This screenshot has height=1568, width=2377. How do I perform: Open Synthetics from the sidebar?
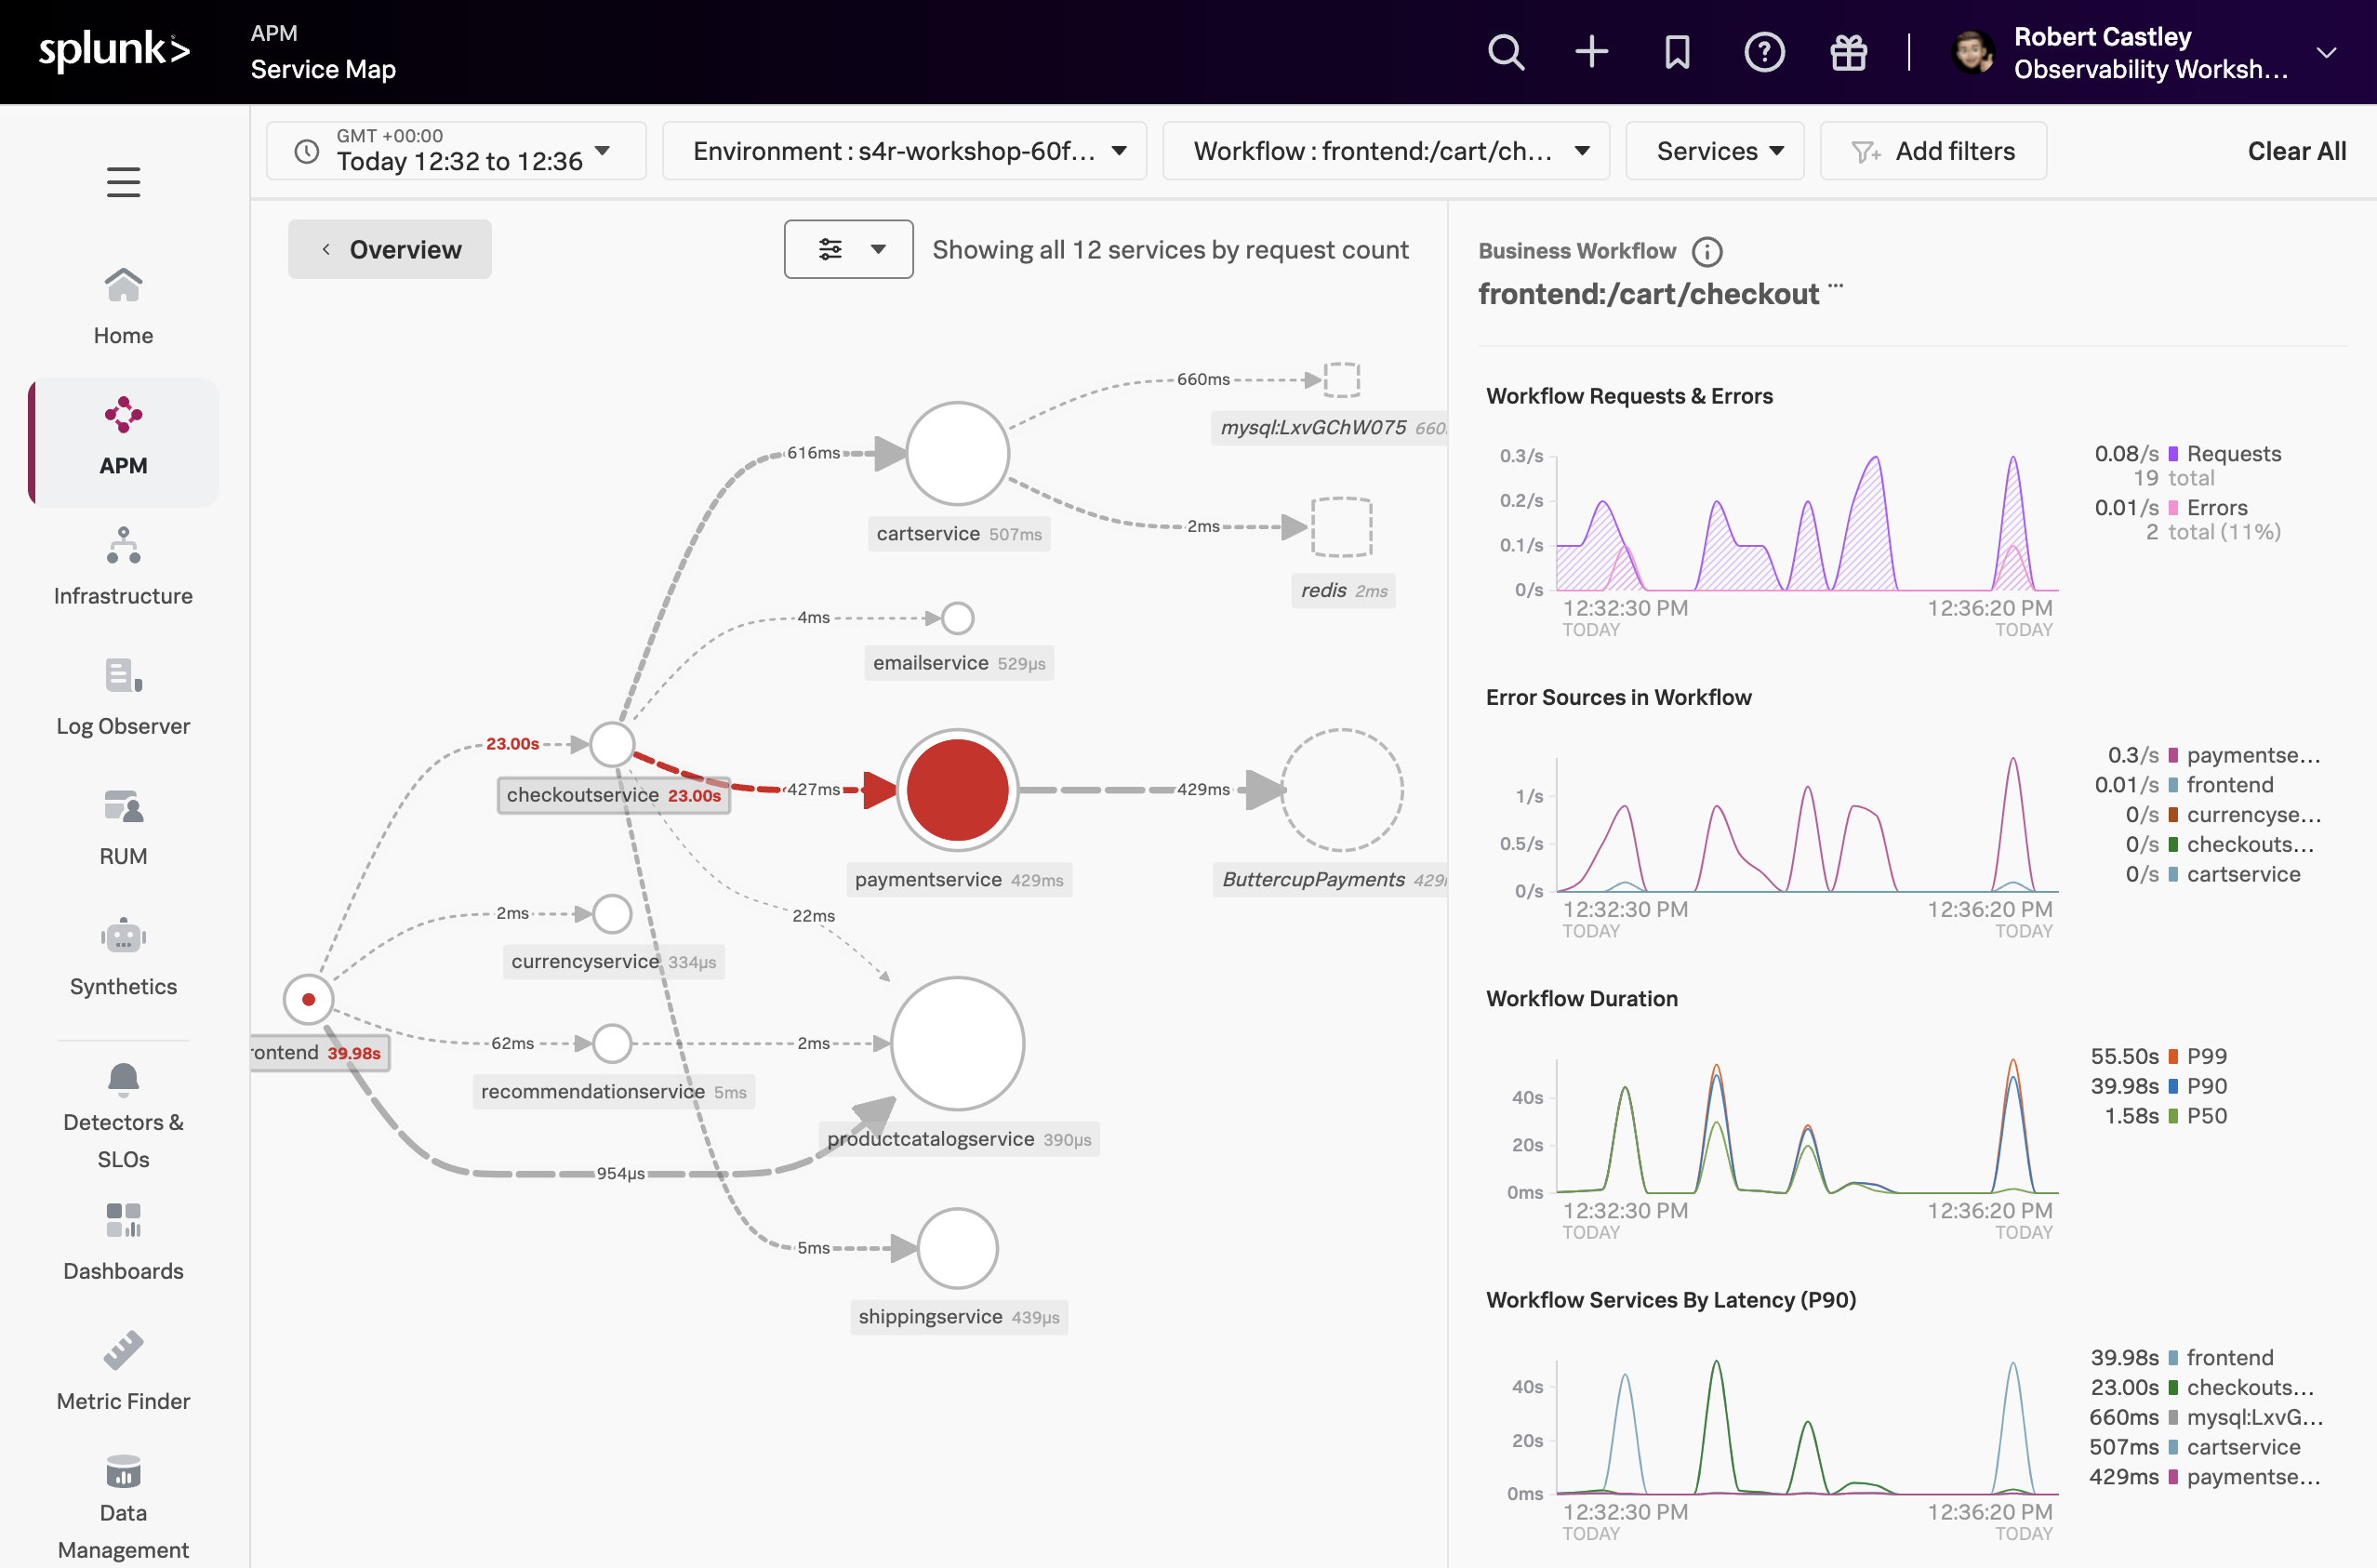(123, 957)
